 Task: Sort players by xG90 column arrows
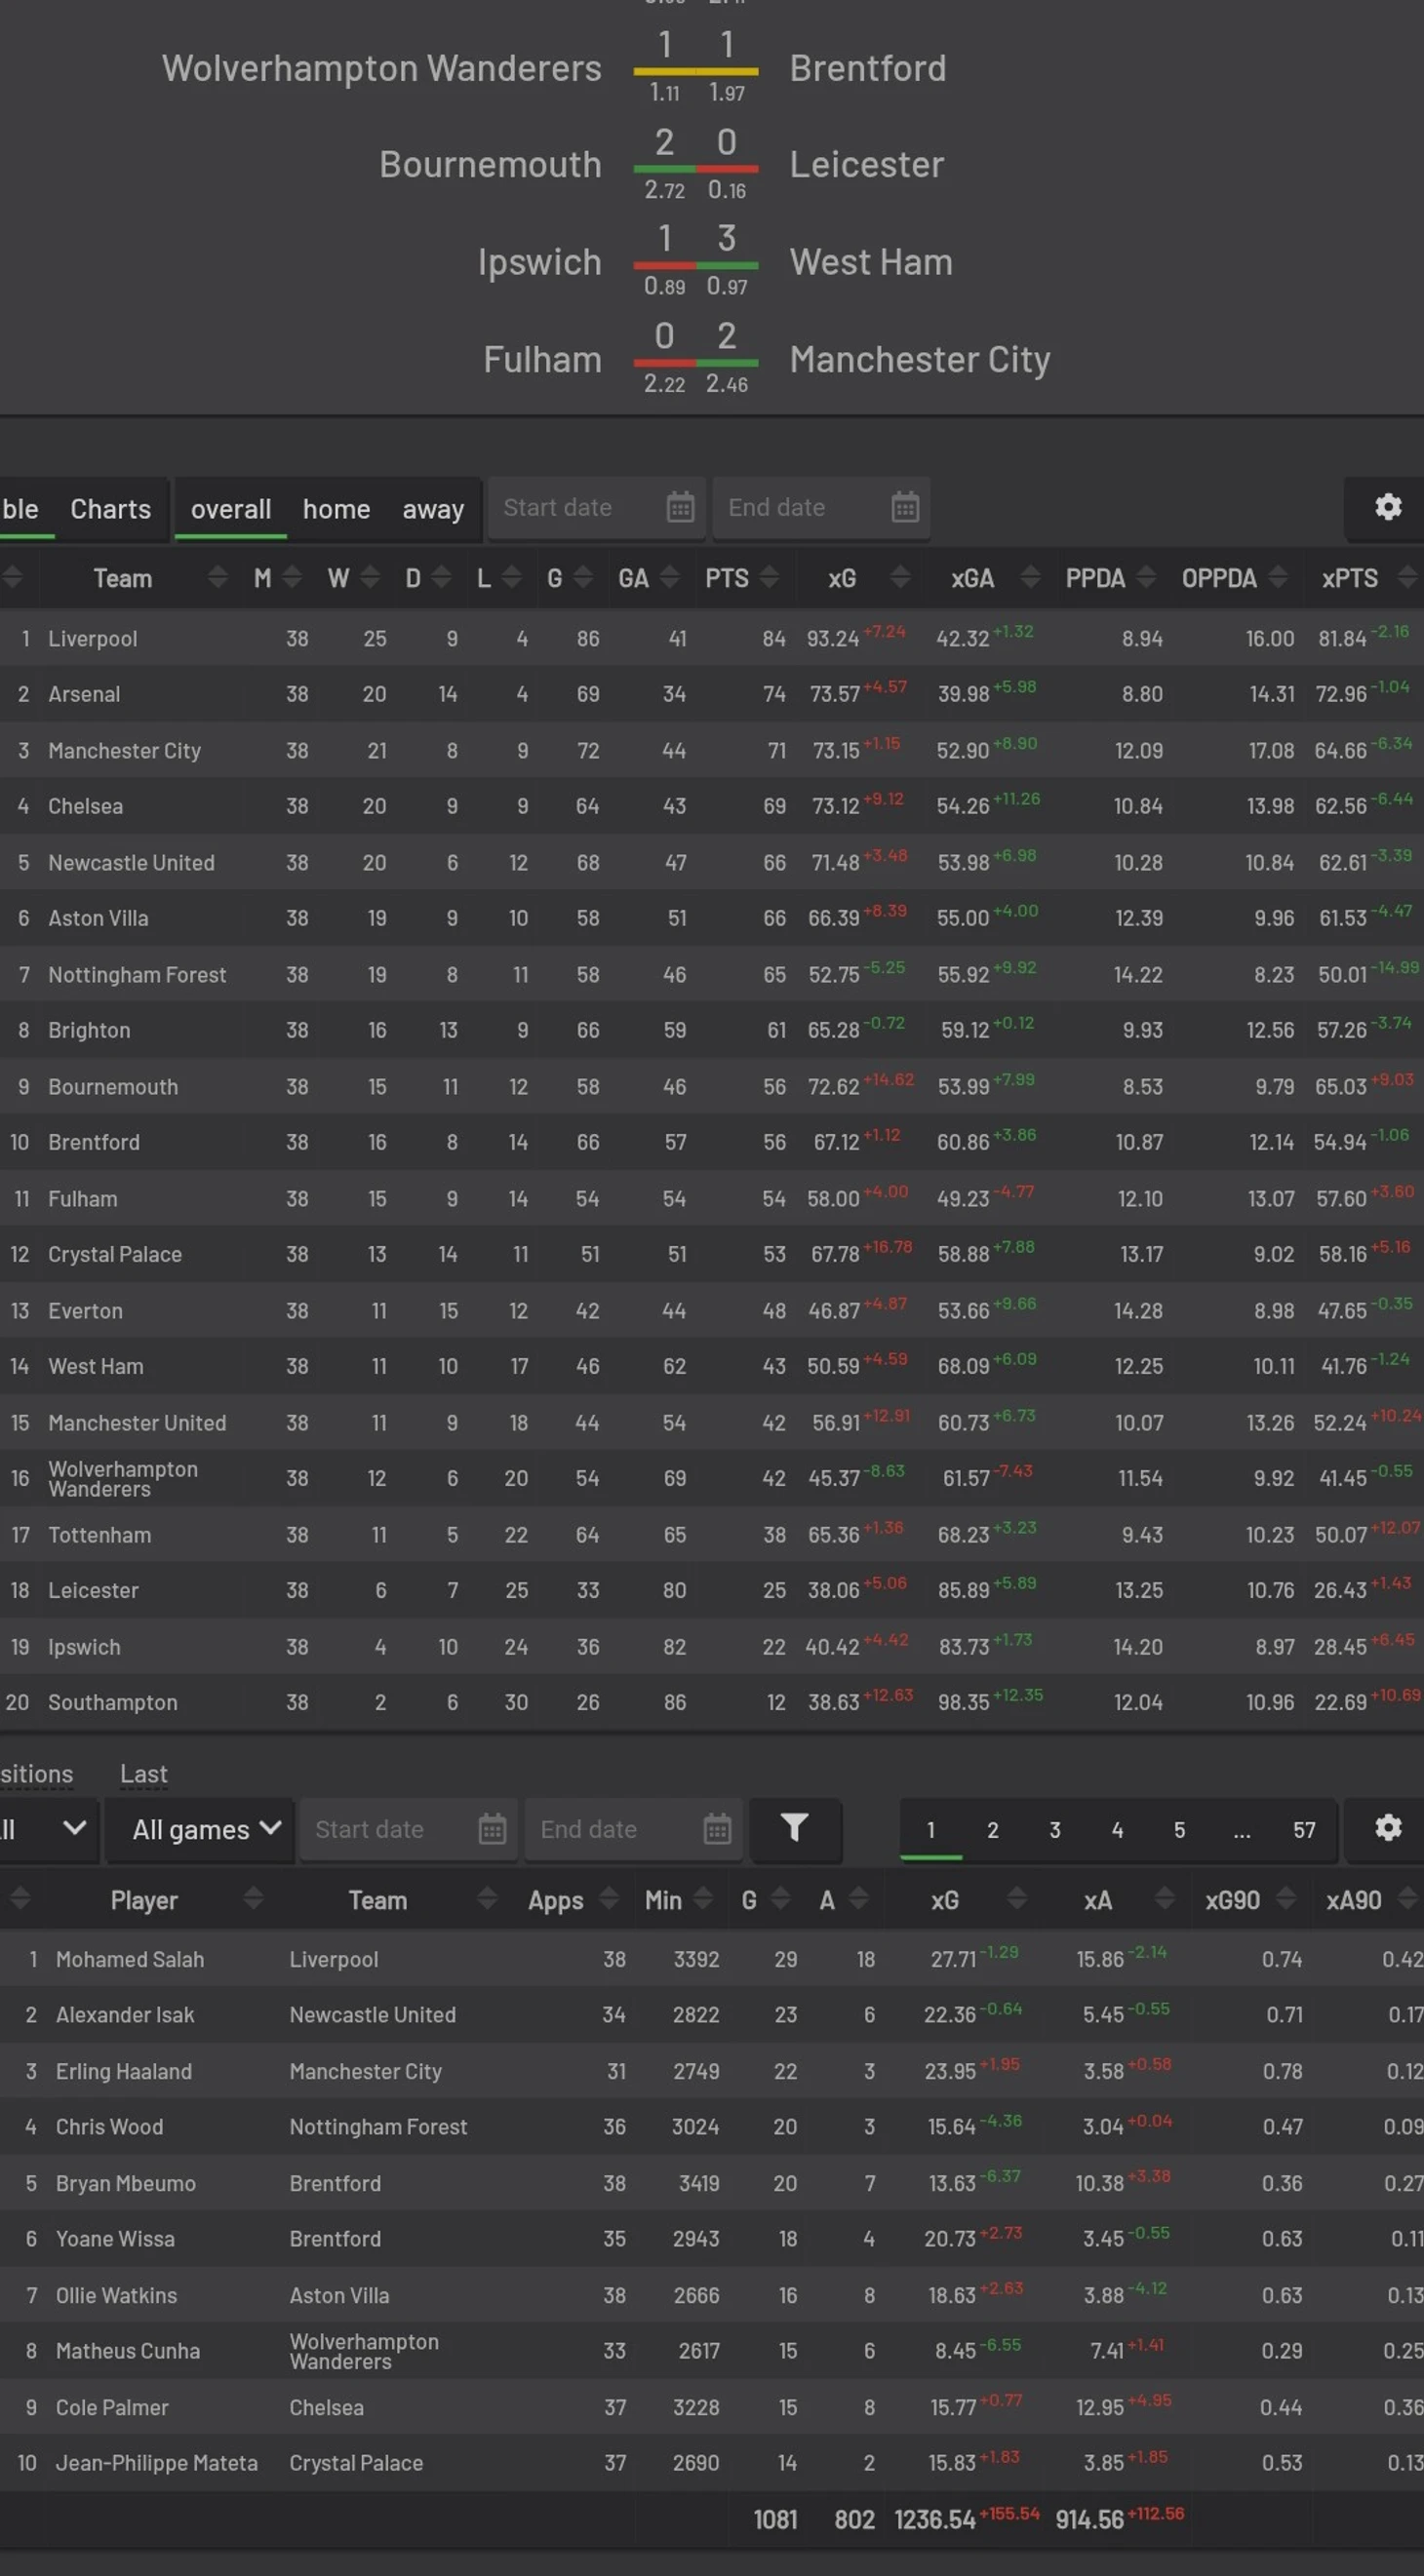point(1286,1899)
